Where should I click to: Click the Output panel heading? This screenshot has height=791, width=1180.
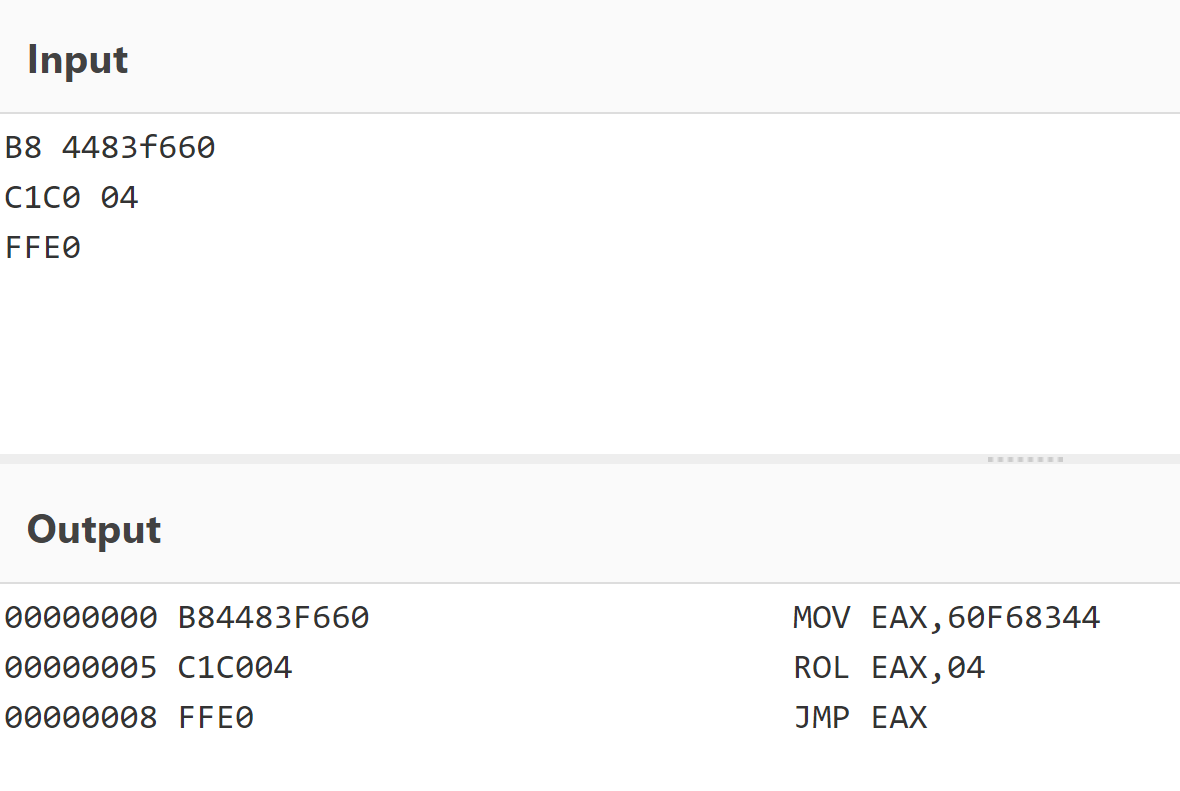[x=94, y=530]
